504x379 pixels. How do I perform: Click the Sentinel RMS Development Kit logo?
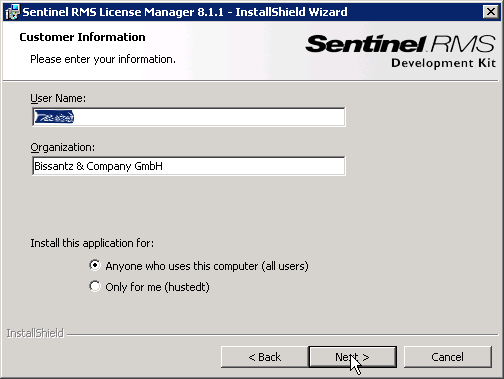[x=401, y=51]
